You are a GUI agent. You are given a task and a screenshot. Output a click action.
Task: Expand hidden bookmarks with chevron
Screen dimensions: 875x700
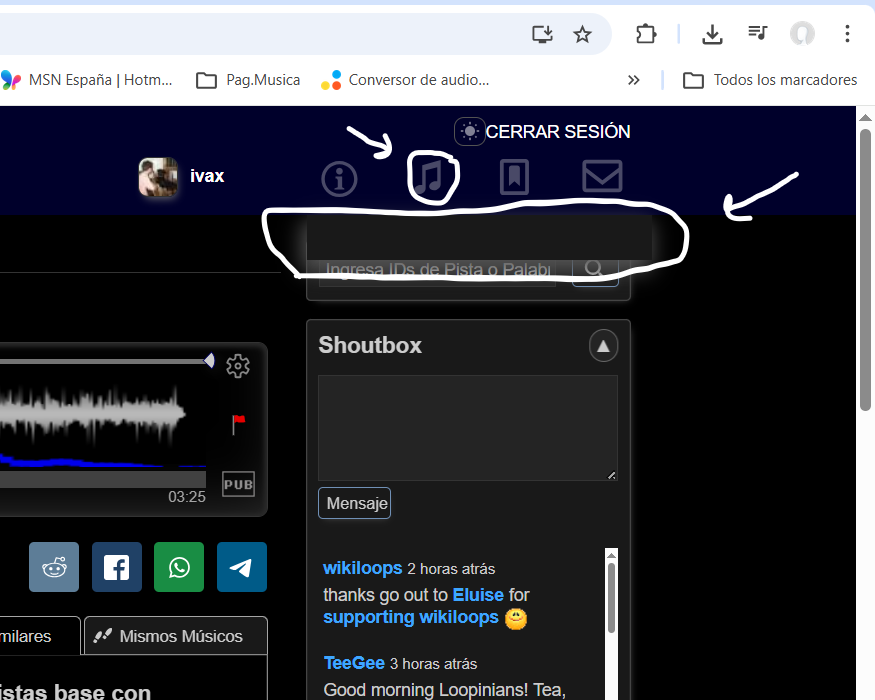tap(633, 80)
